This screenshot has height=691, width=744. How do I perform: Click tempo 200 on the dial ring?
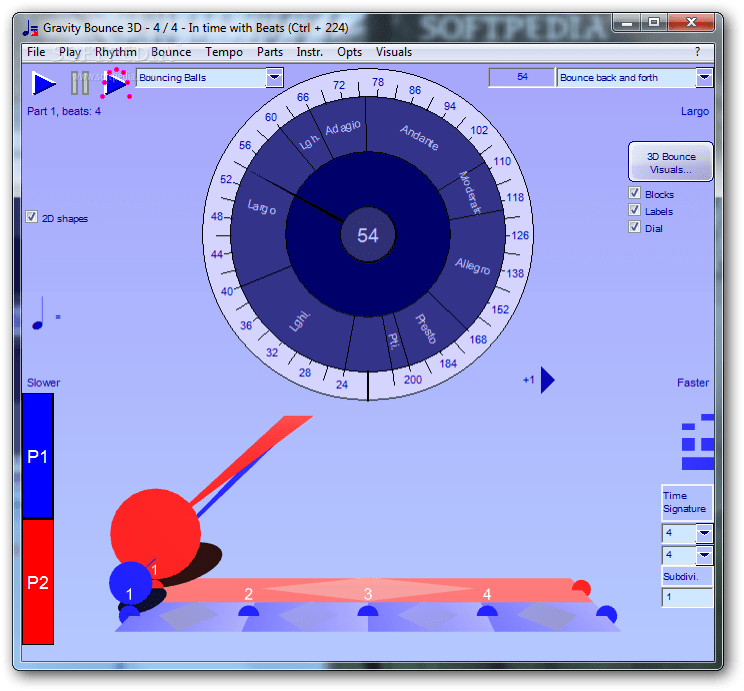click(x=413, y=380)
